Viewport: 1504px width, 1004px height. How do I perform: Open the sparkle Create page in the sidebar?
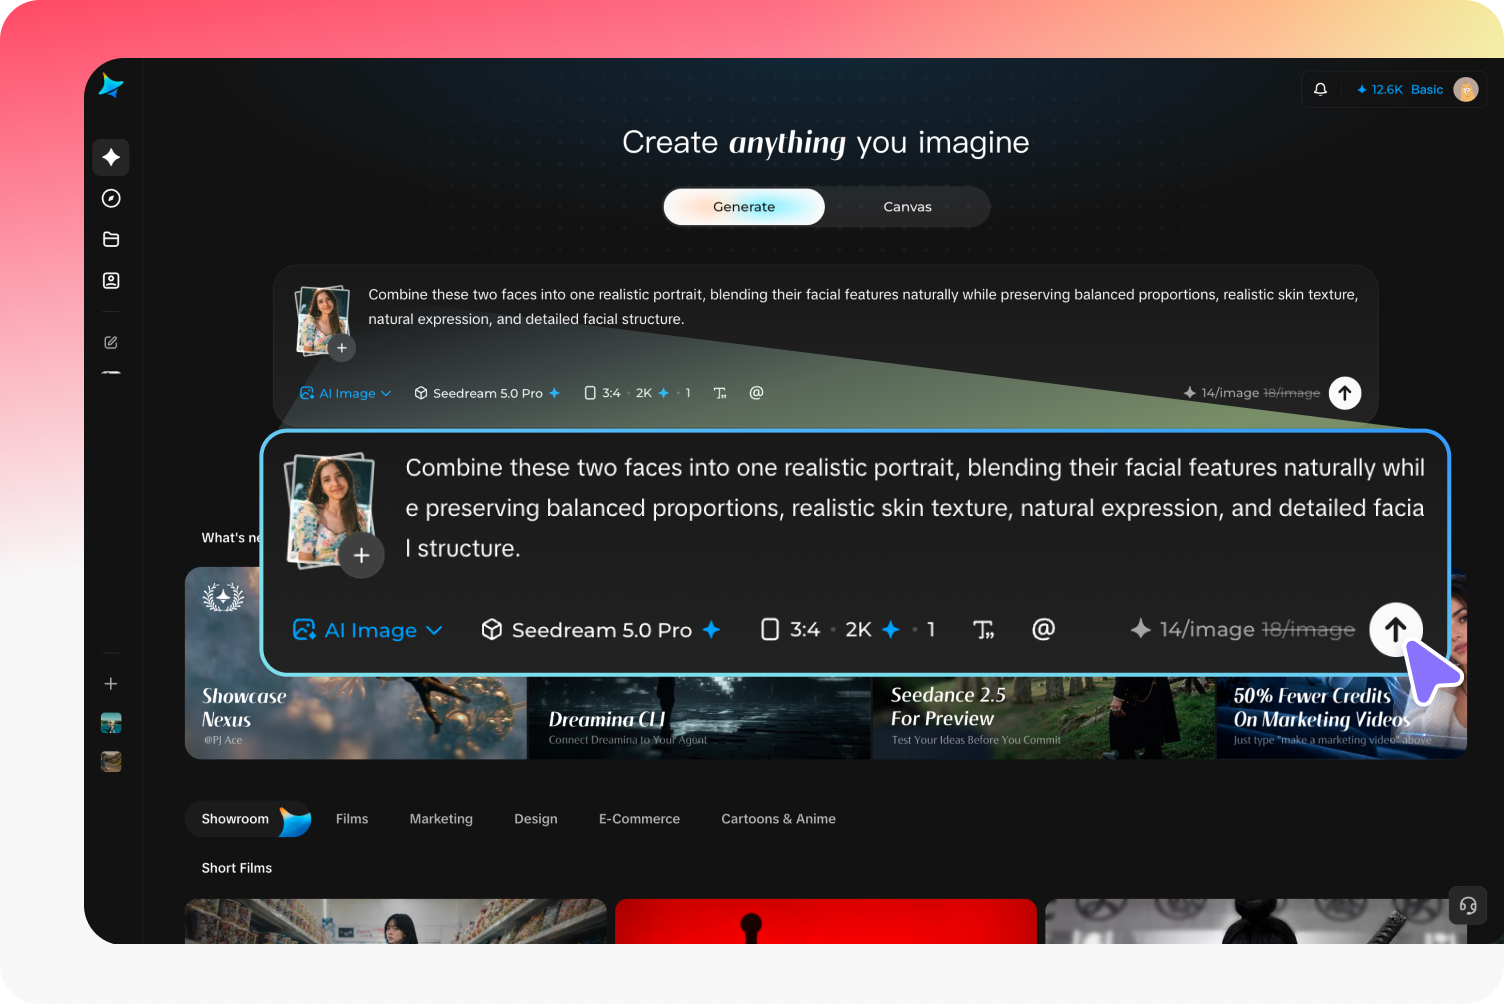tap(111, 157)
